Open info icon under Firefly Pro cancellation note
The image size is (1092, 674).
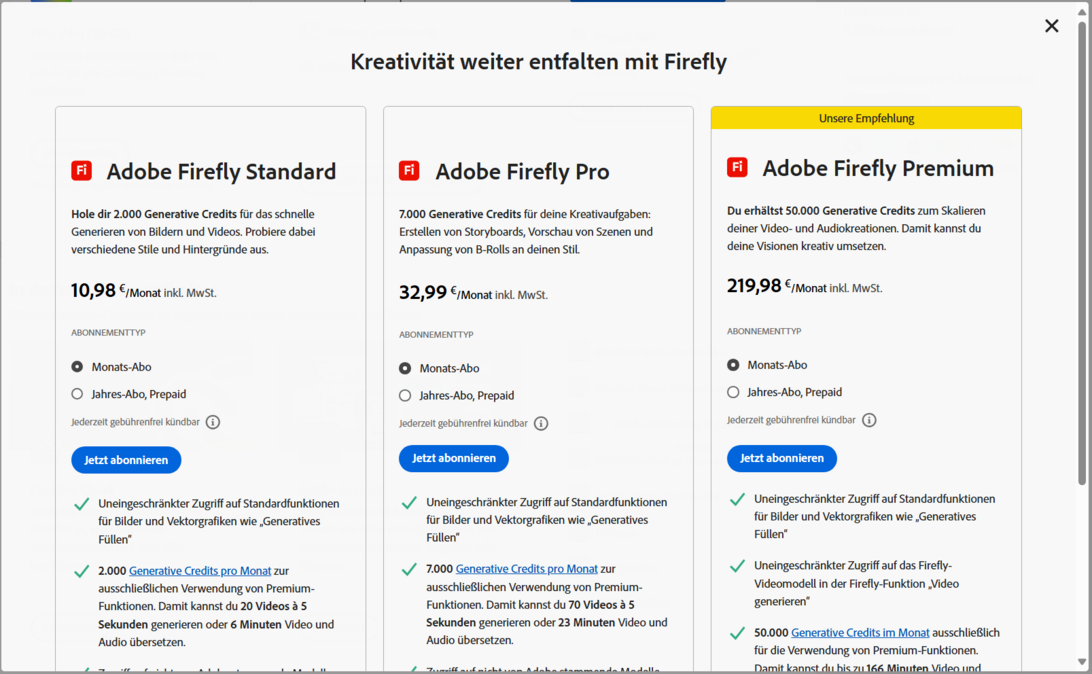(541, 423)
